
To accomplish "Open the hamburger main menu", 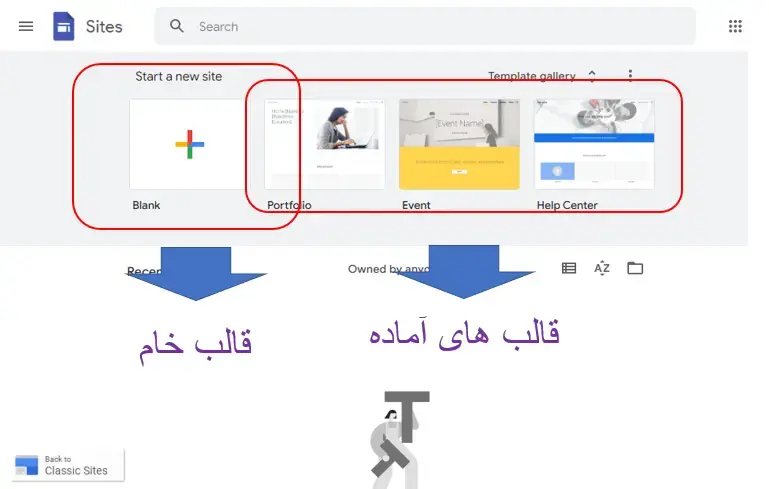I will pyautogui.click(x=26, y=26).
